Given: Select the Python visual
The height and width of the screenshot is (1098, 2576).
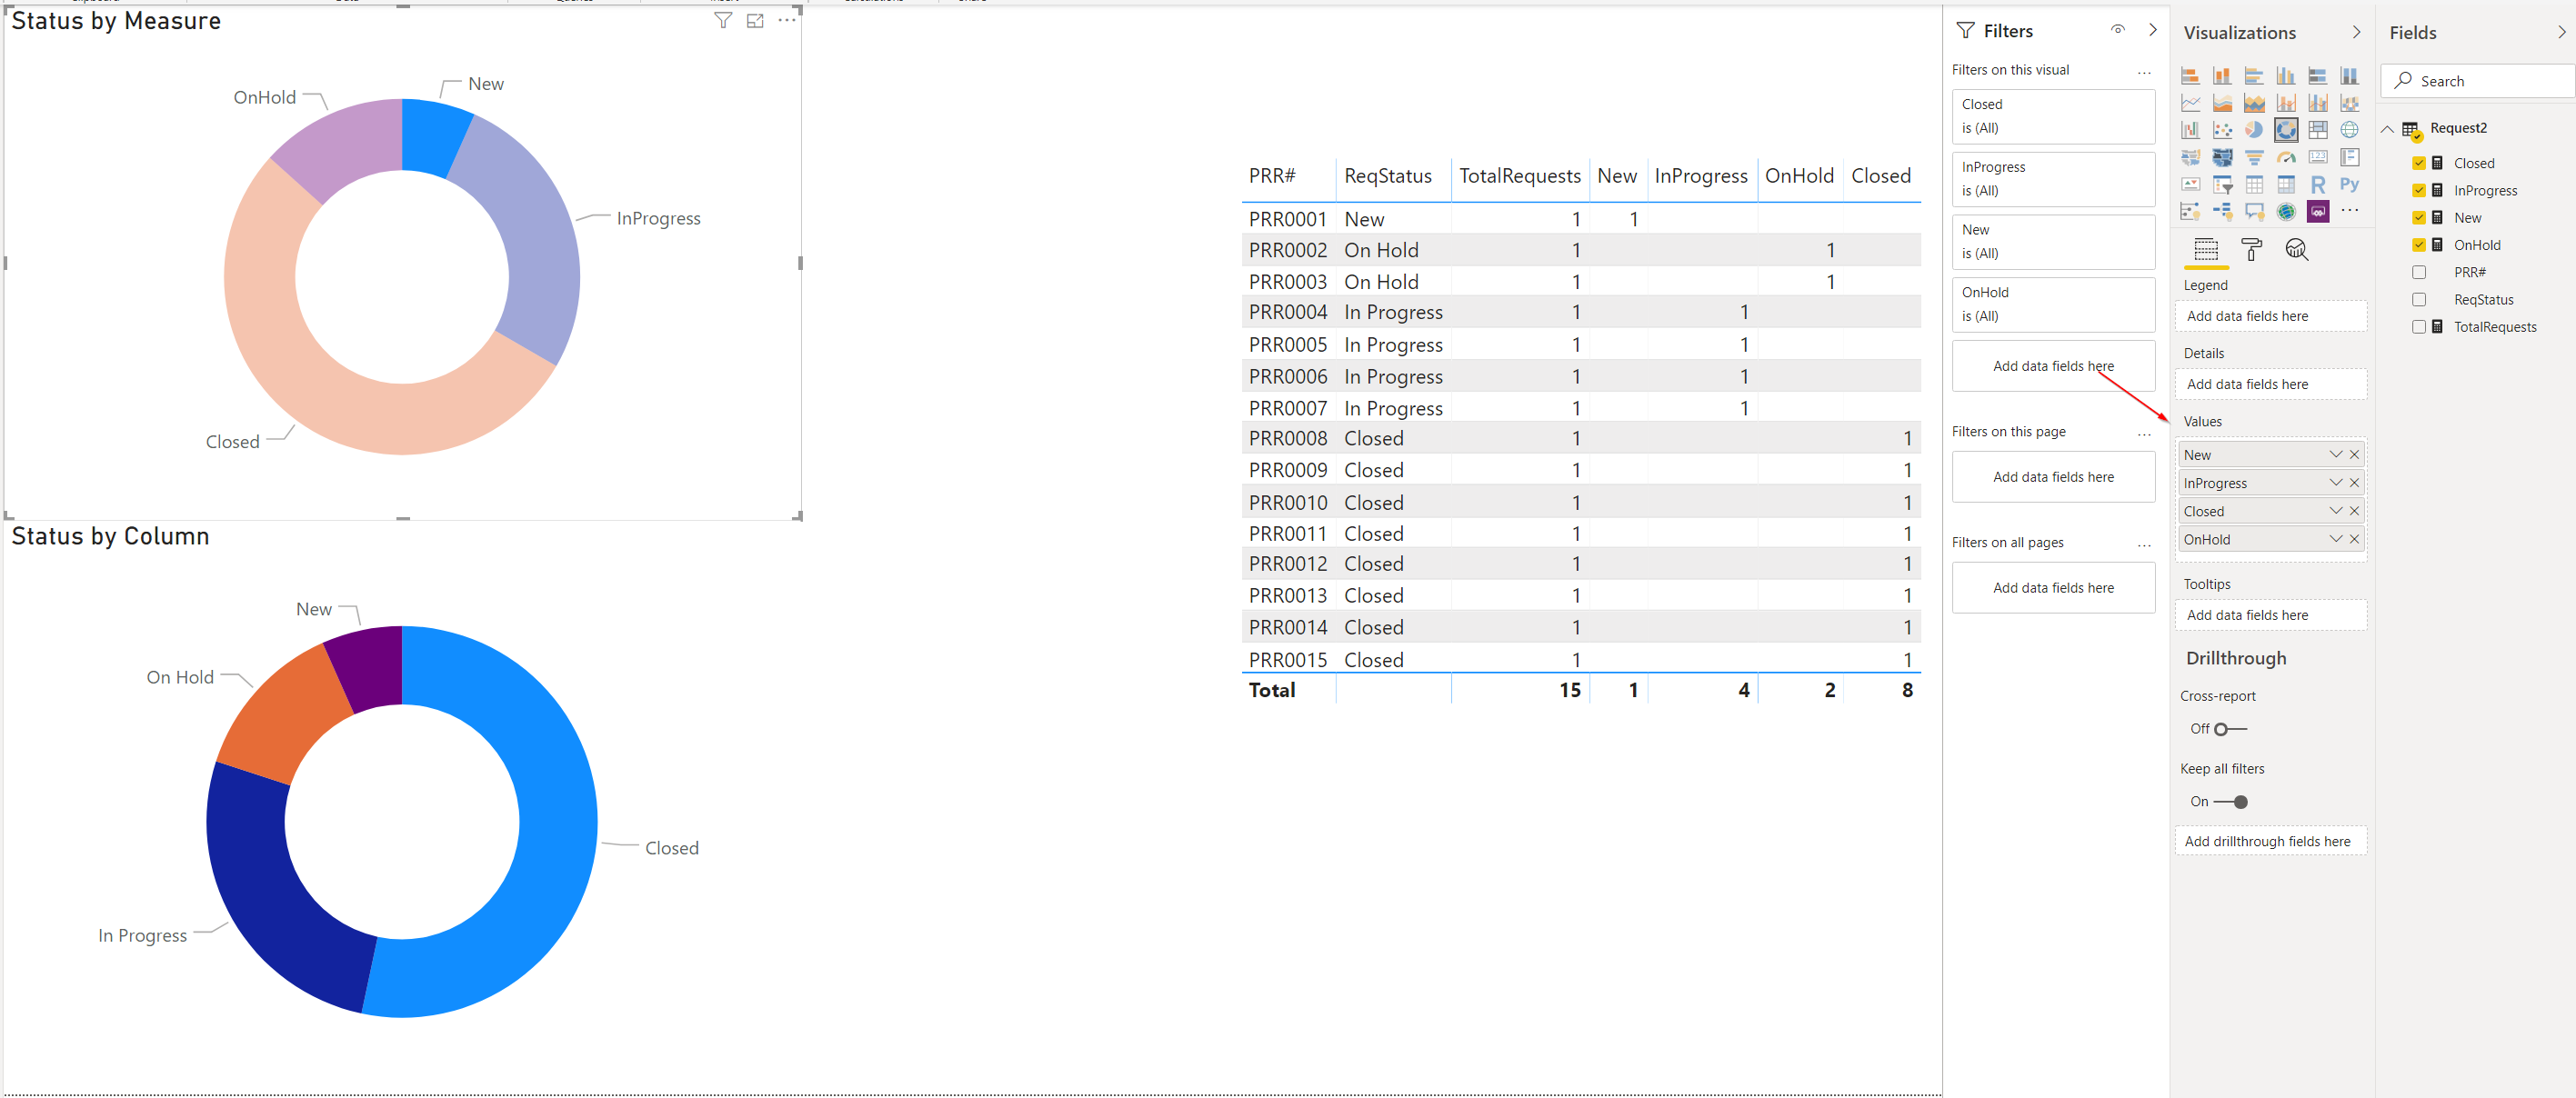Looking at the screenshot, I should pyautogui.click(x=2349, y=184).
